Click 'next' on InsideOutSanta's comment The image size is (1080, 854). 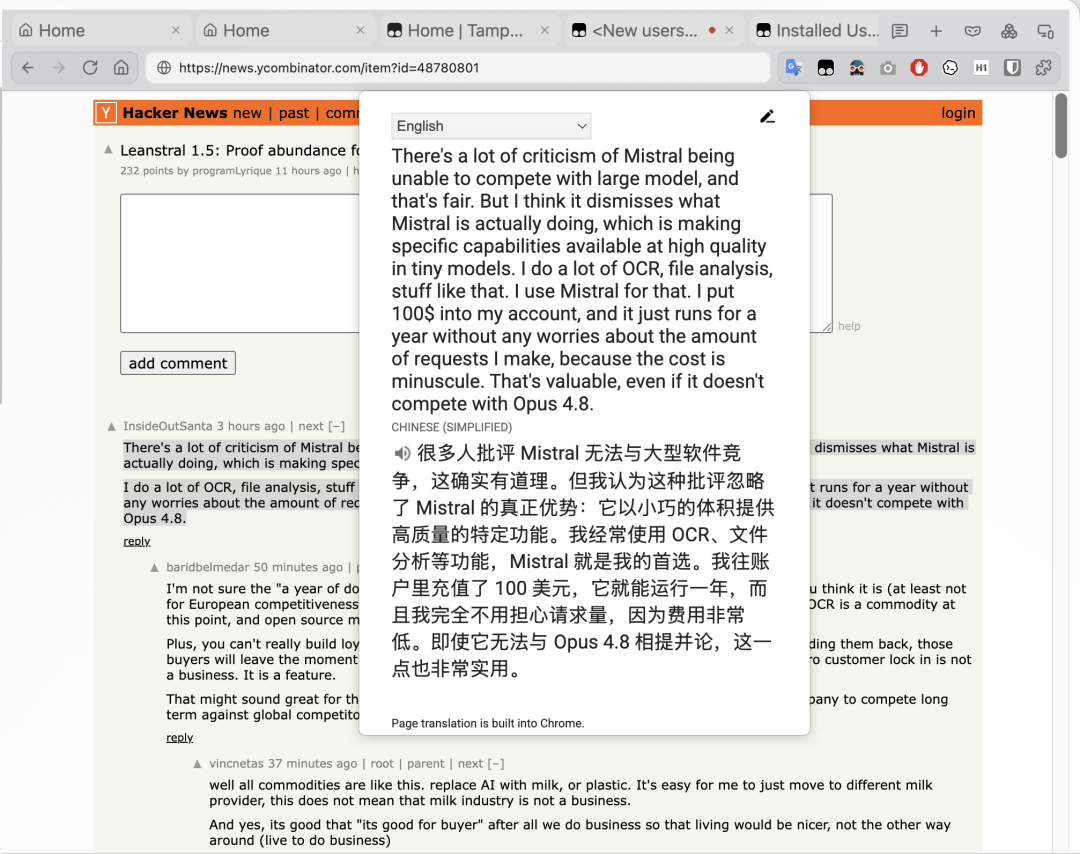tap(311, 426)
